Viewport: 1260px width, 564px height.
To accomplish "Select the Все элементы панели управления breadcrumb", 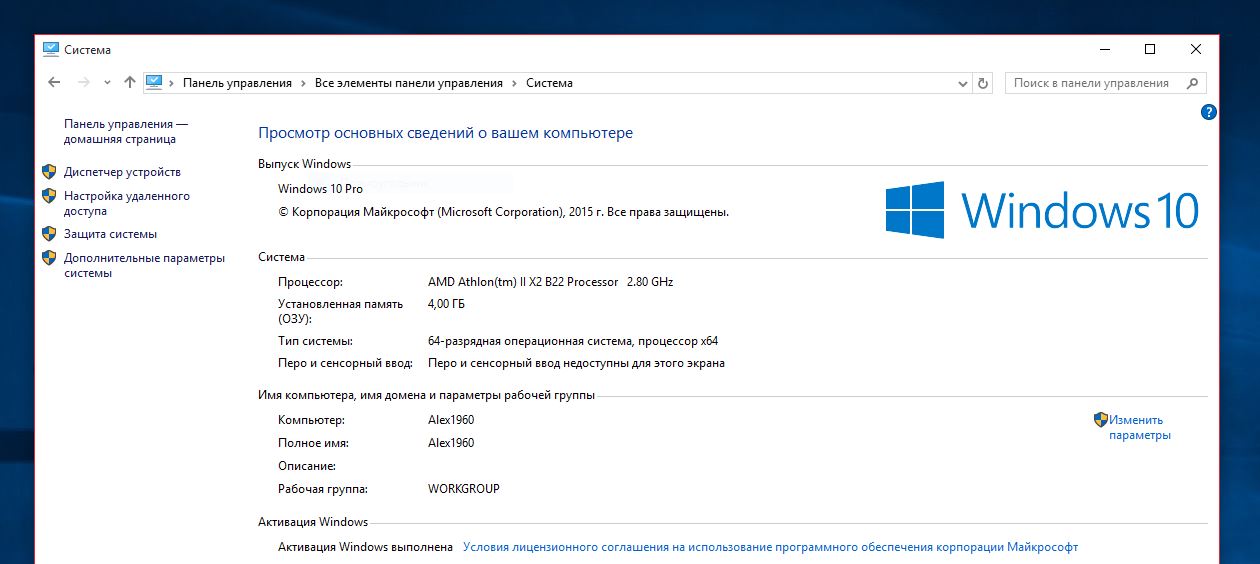I will pyautogui.click(x=408, y=84).
